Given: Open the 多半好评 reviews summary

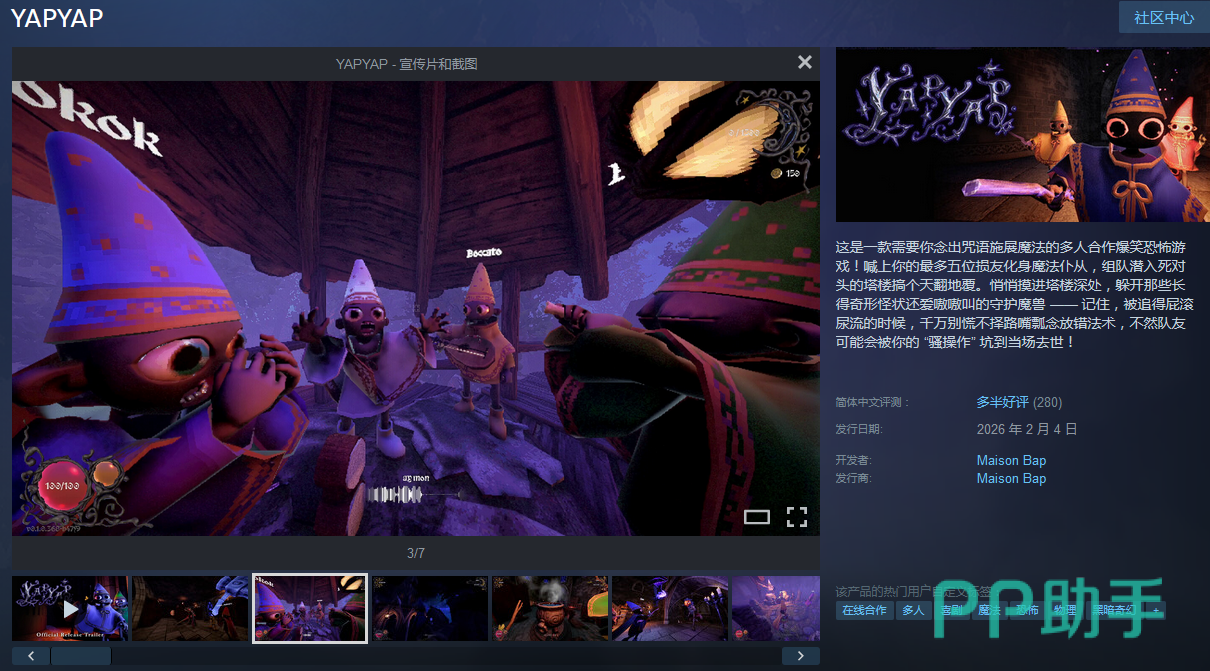Looking at the screenshot, I should coord(1002,402).
